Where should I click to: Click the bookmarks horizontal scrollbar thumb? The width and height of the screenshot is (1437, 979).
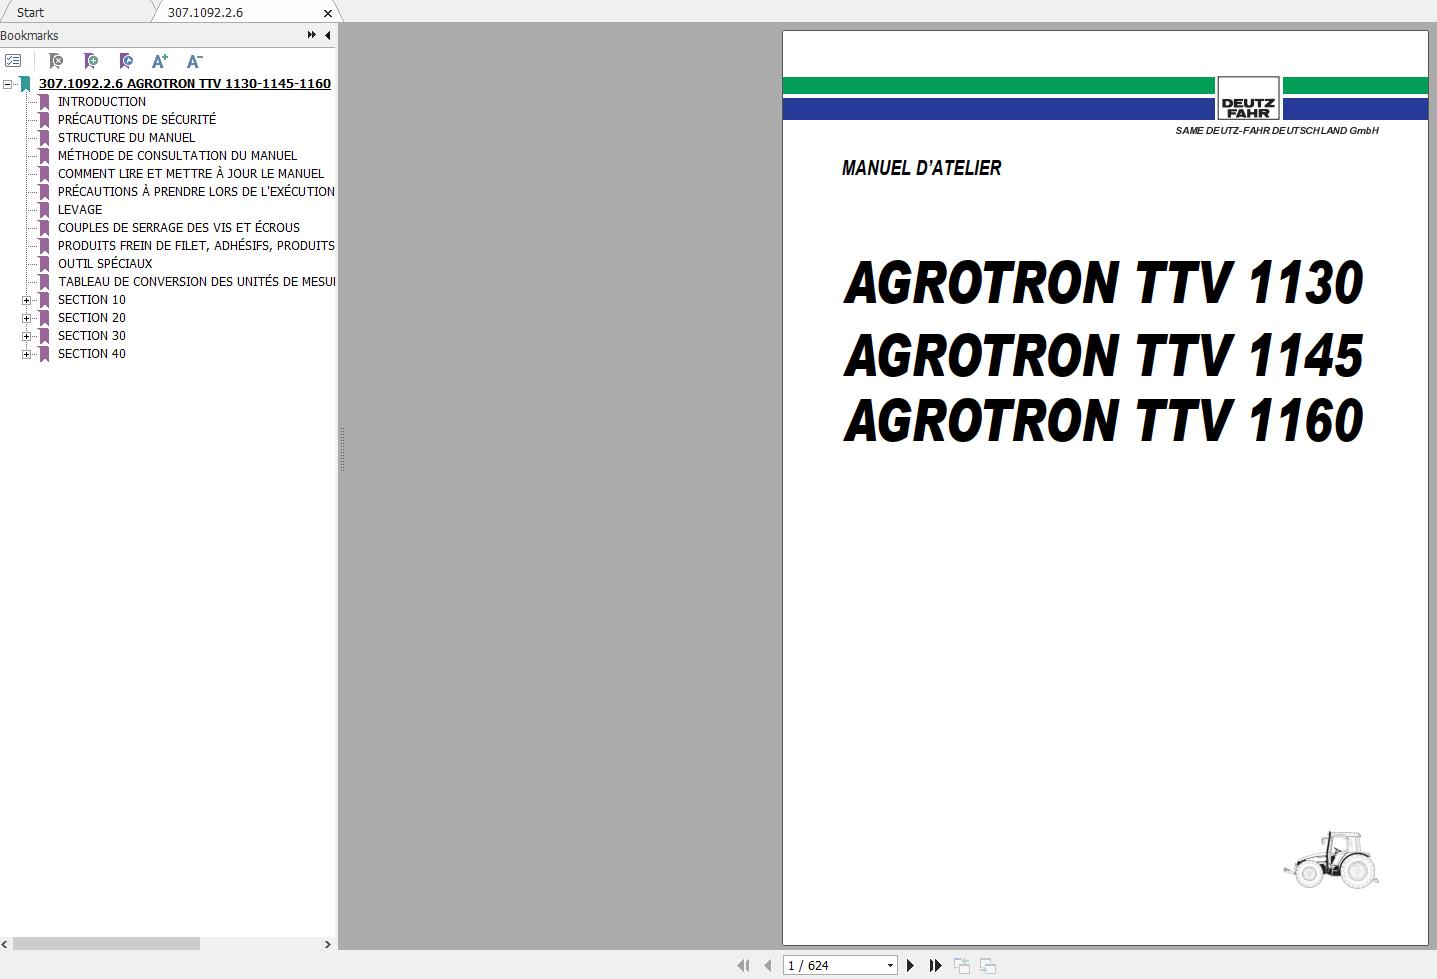click(x=106, y=944)
